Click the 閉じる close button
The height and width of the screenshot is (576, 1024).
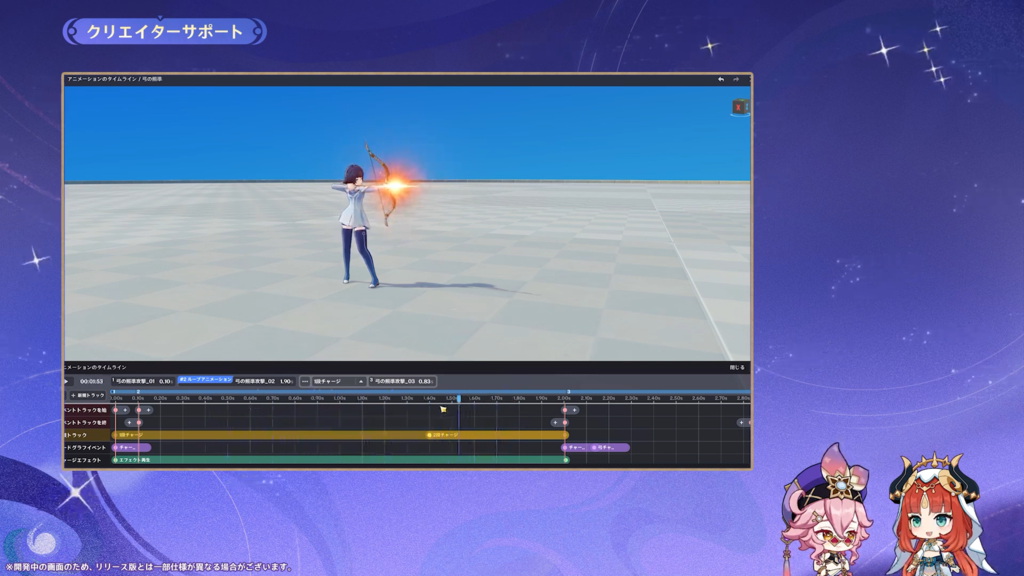(739, 368)
